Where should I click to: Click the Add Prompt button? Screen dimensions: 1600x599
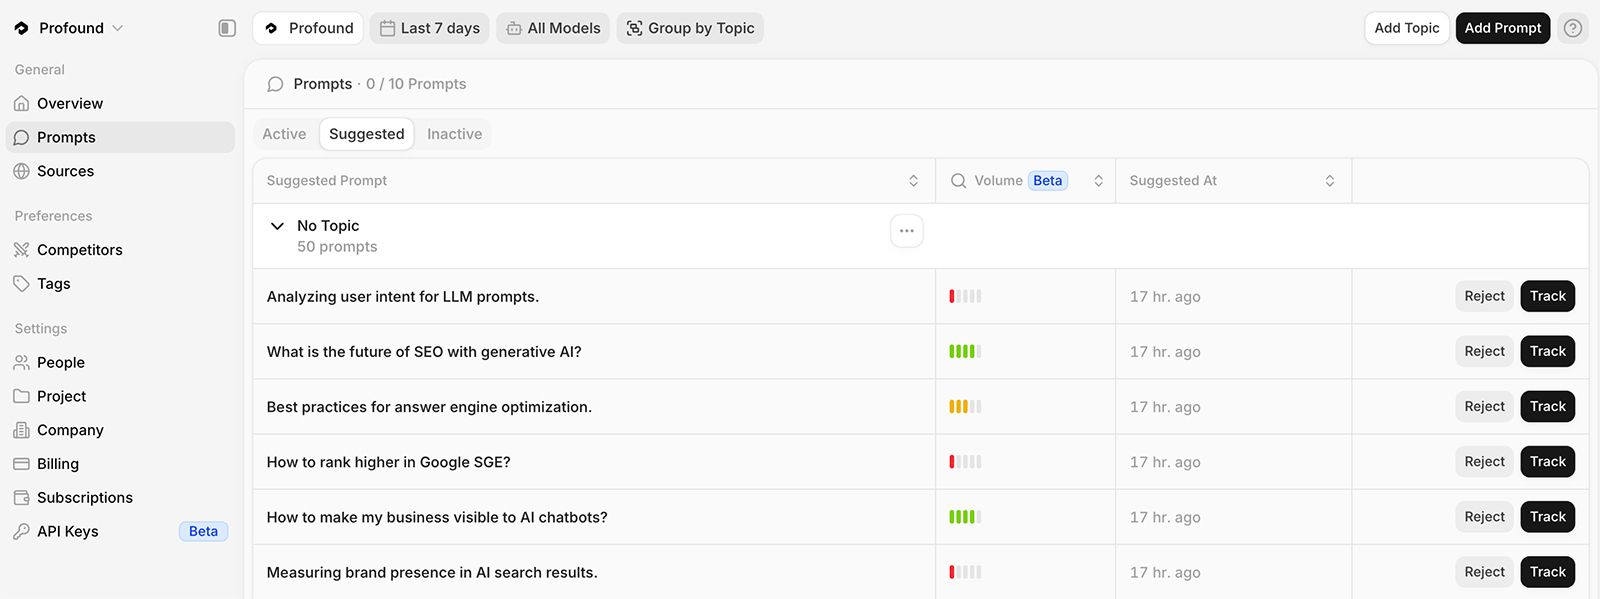pos(1502,28)
